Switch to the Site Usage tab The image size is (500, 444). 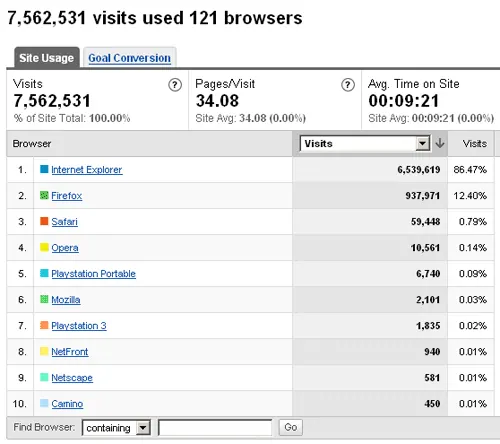[47, 58]
